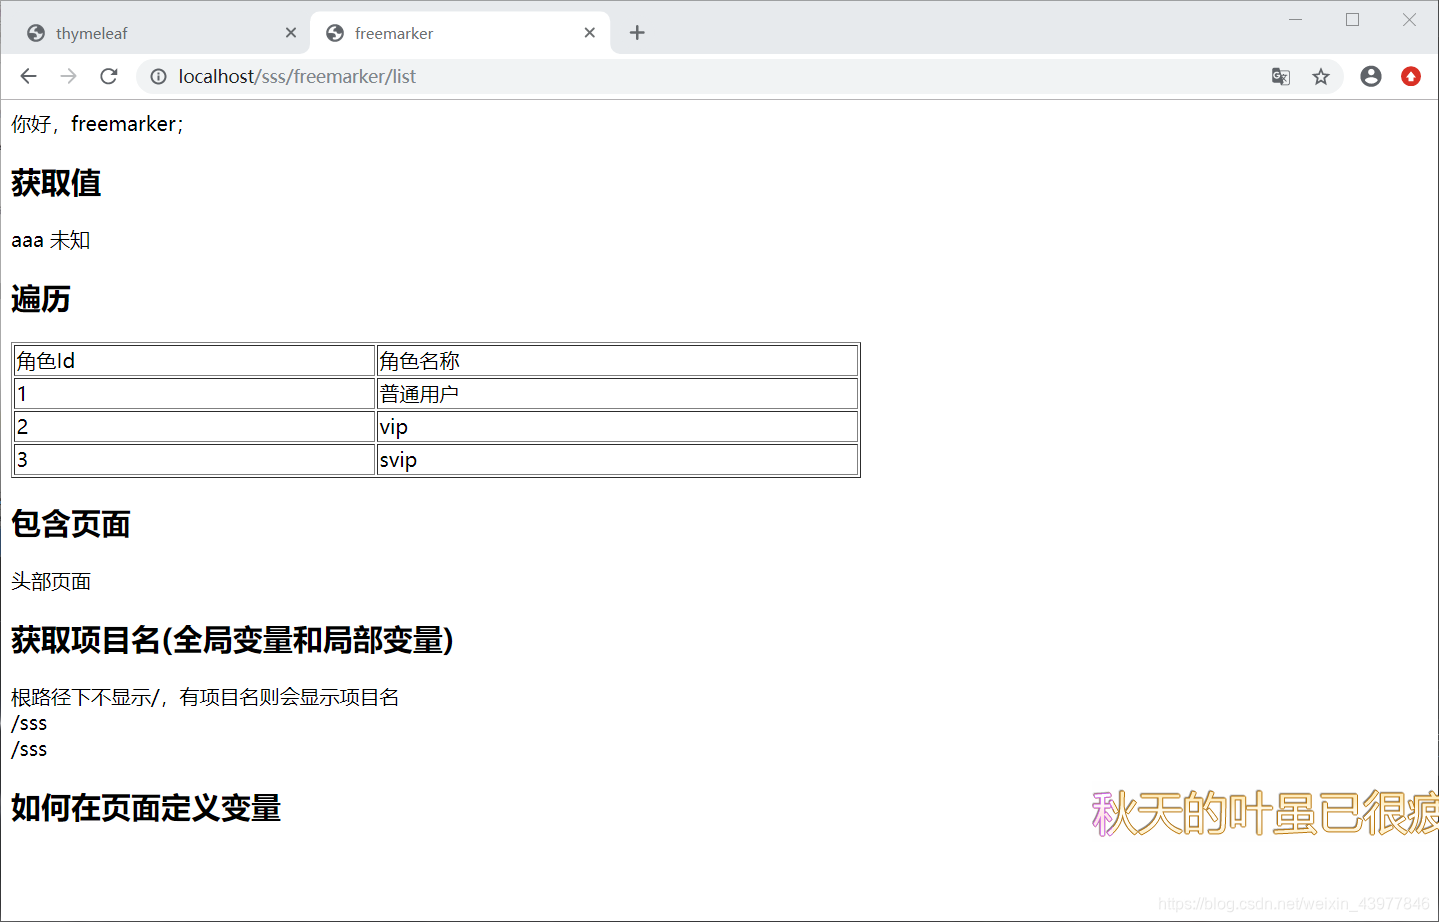Viewport: 1439px width, 922px height.
Task: Reload the freemarker page
Action: click(x=109, y=76)
